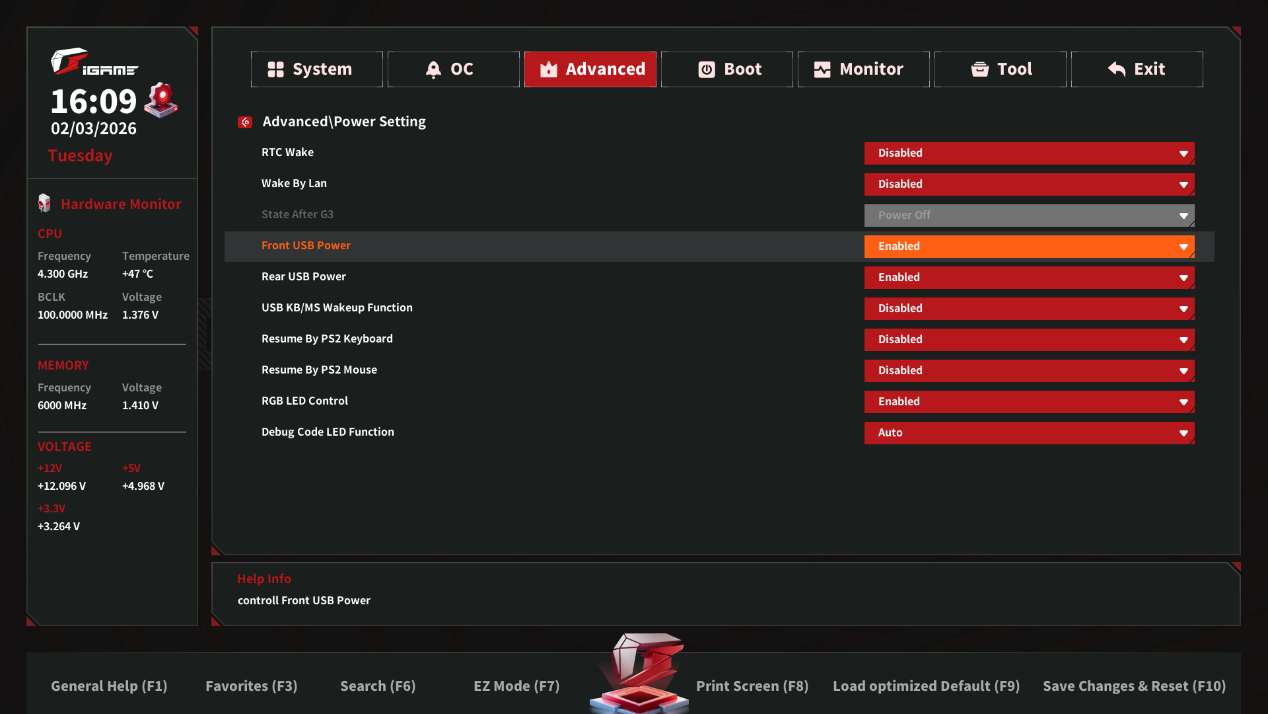This screenshot has width=1268, height=714.
Task: Click the greyed State After G3 dropdown
Action: [1029, 215]
